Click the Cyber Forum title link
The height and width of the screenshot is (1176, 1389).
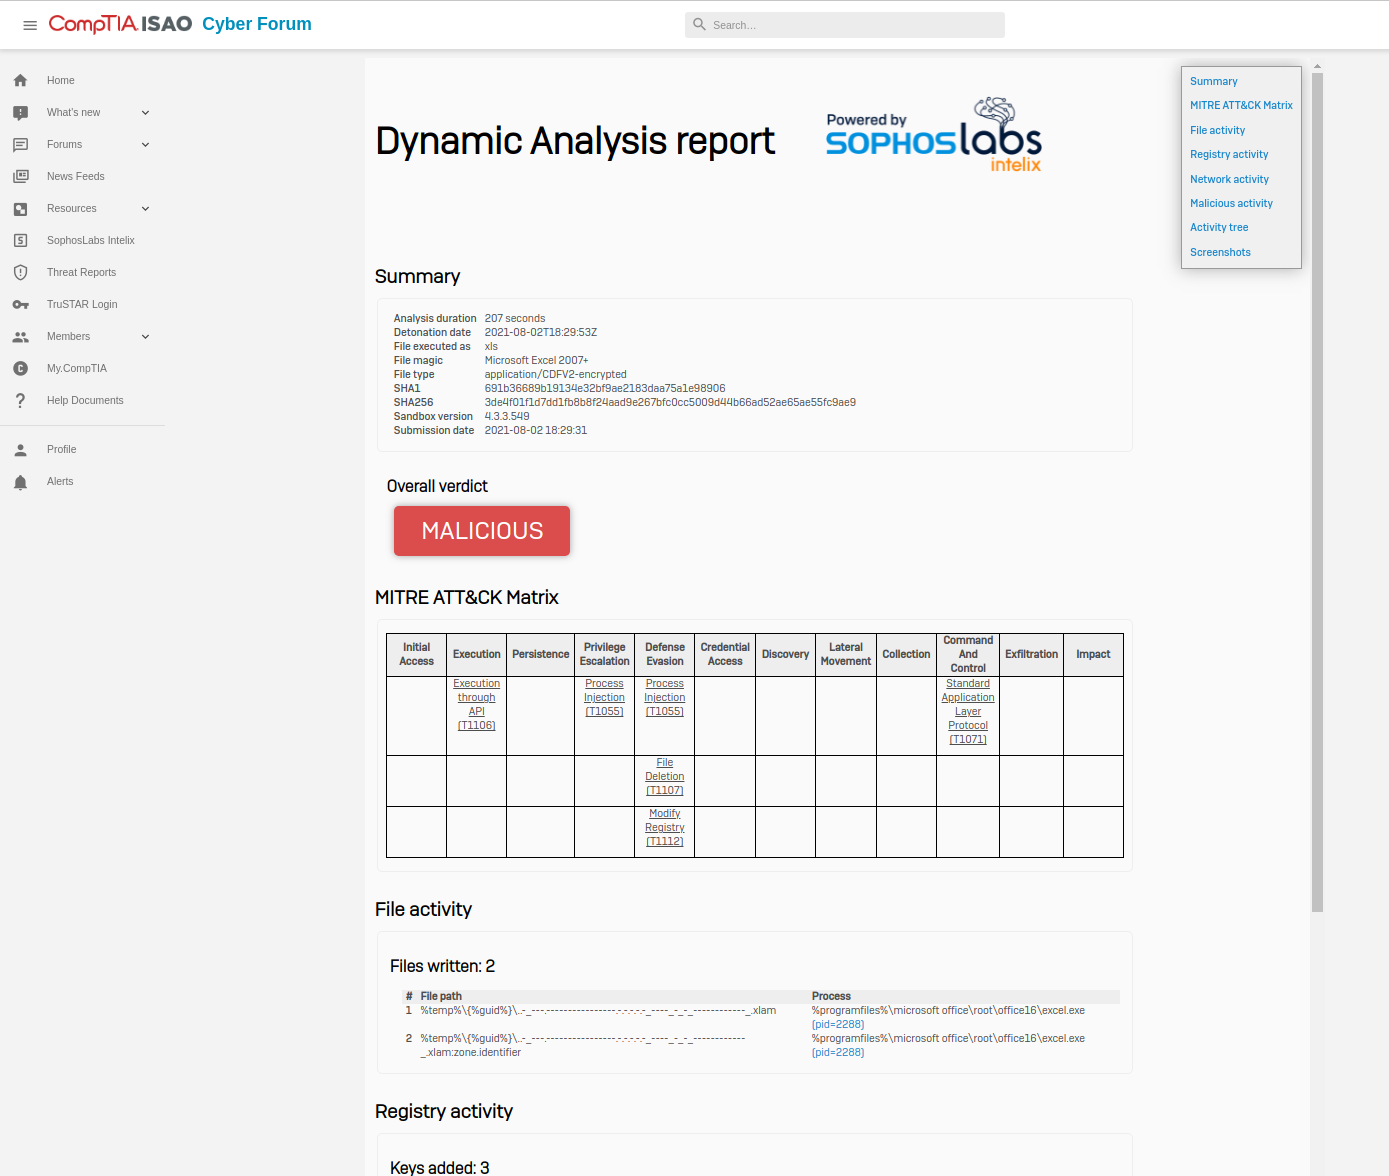tap(257, 24)
